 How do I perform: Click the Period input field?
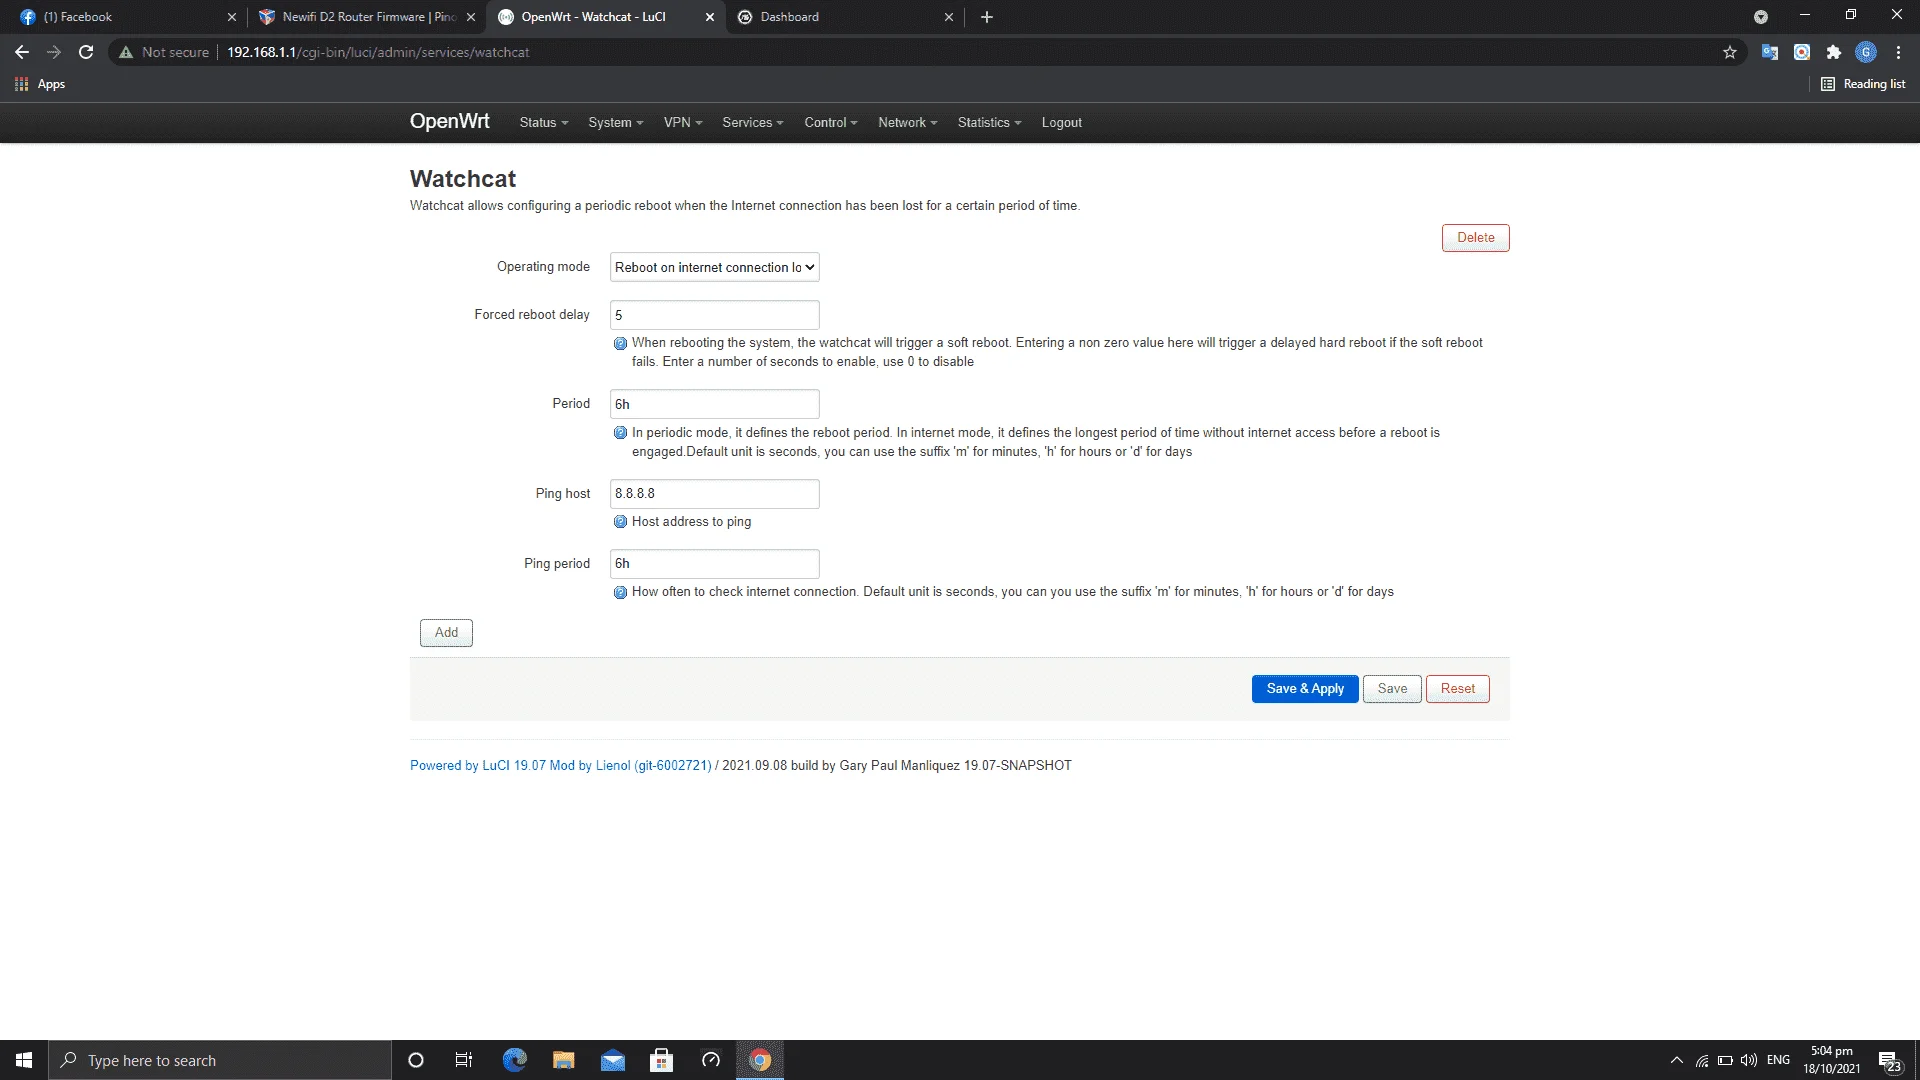pyautogui.click(x=714, y=404)
